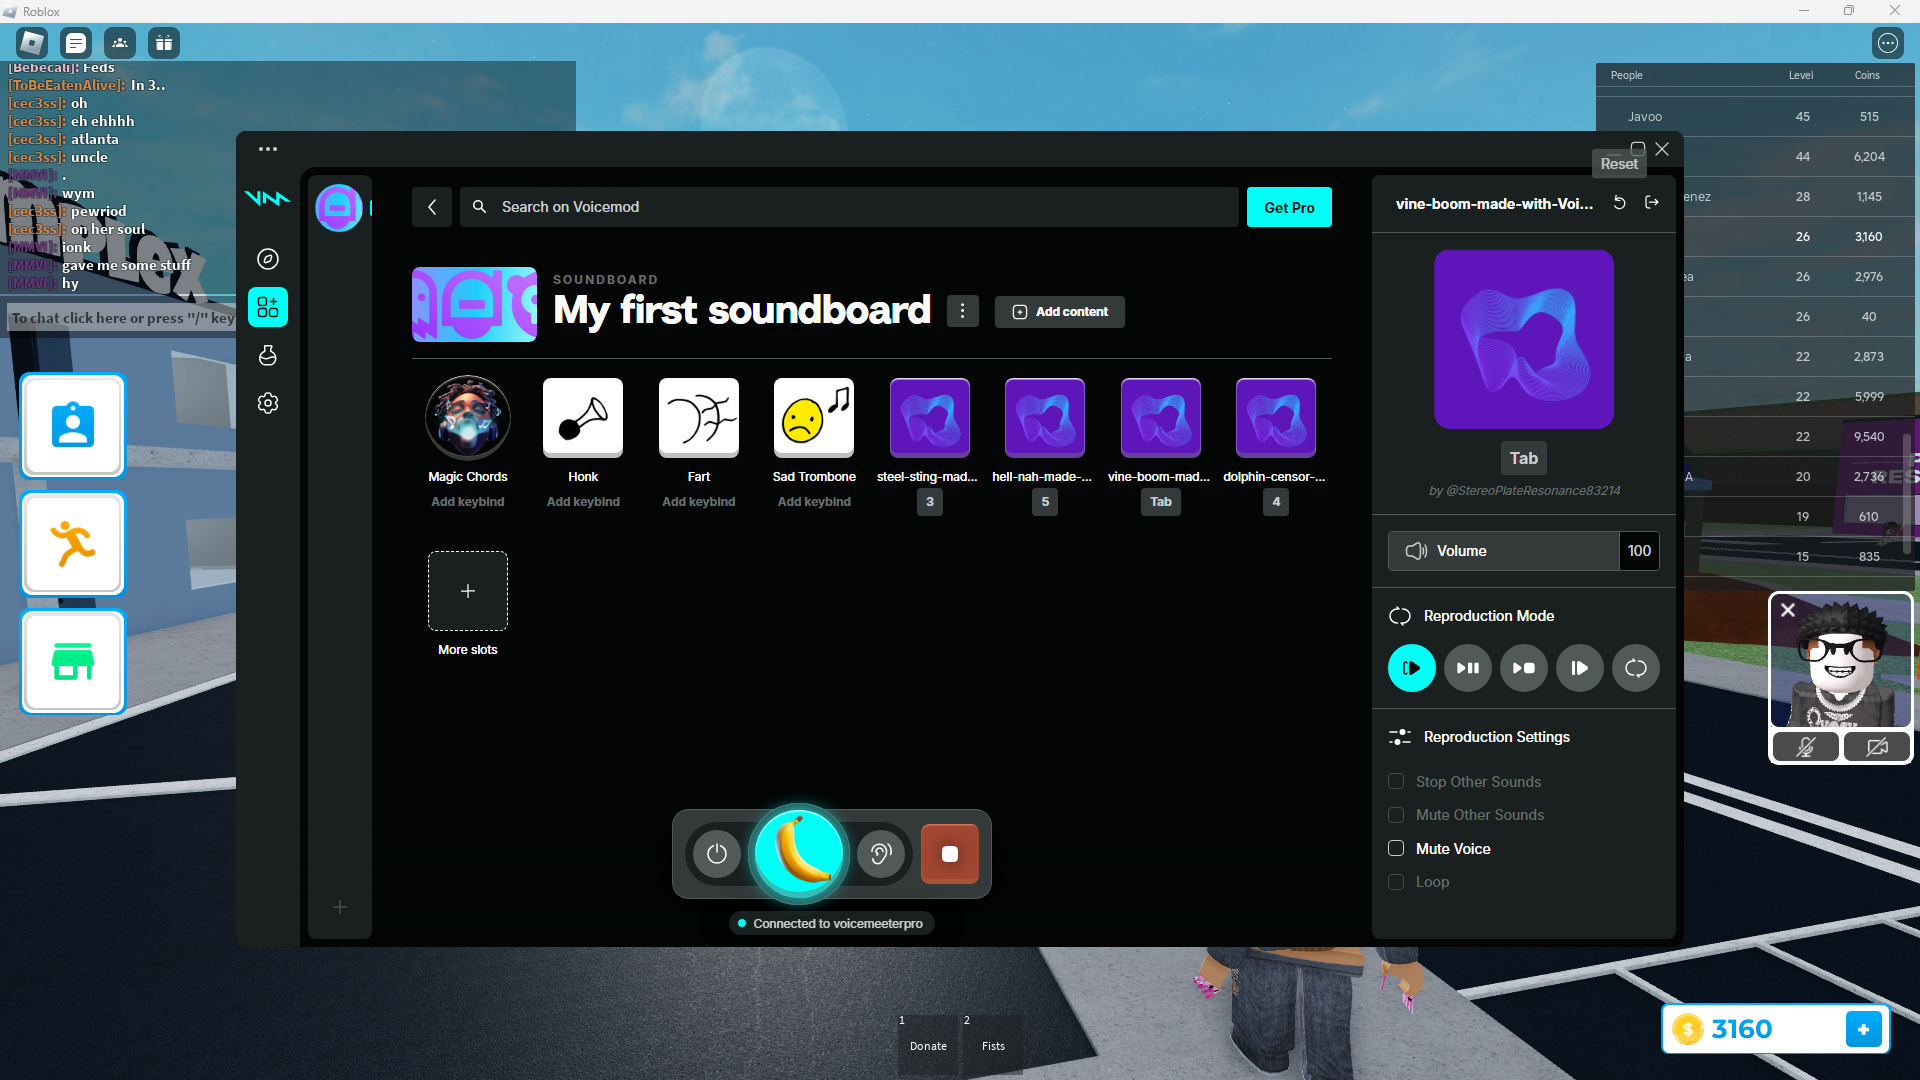Click Search on Voicemod field
The width and height of the screenshot is (1920, 1080).
[x=849, y=207]
